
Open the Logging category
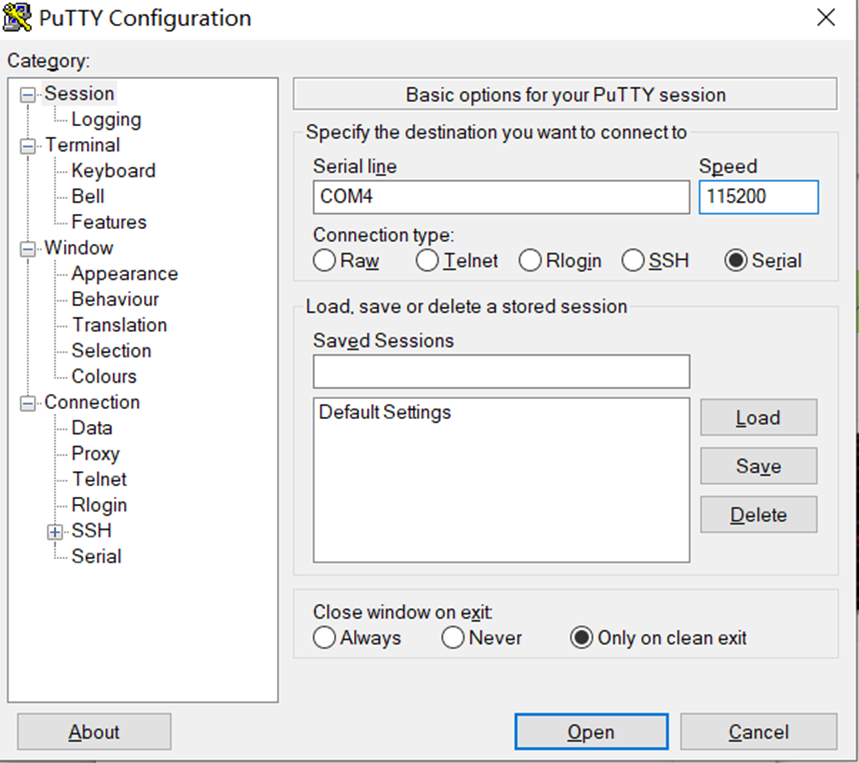106,119
